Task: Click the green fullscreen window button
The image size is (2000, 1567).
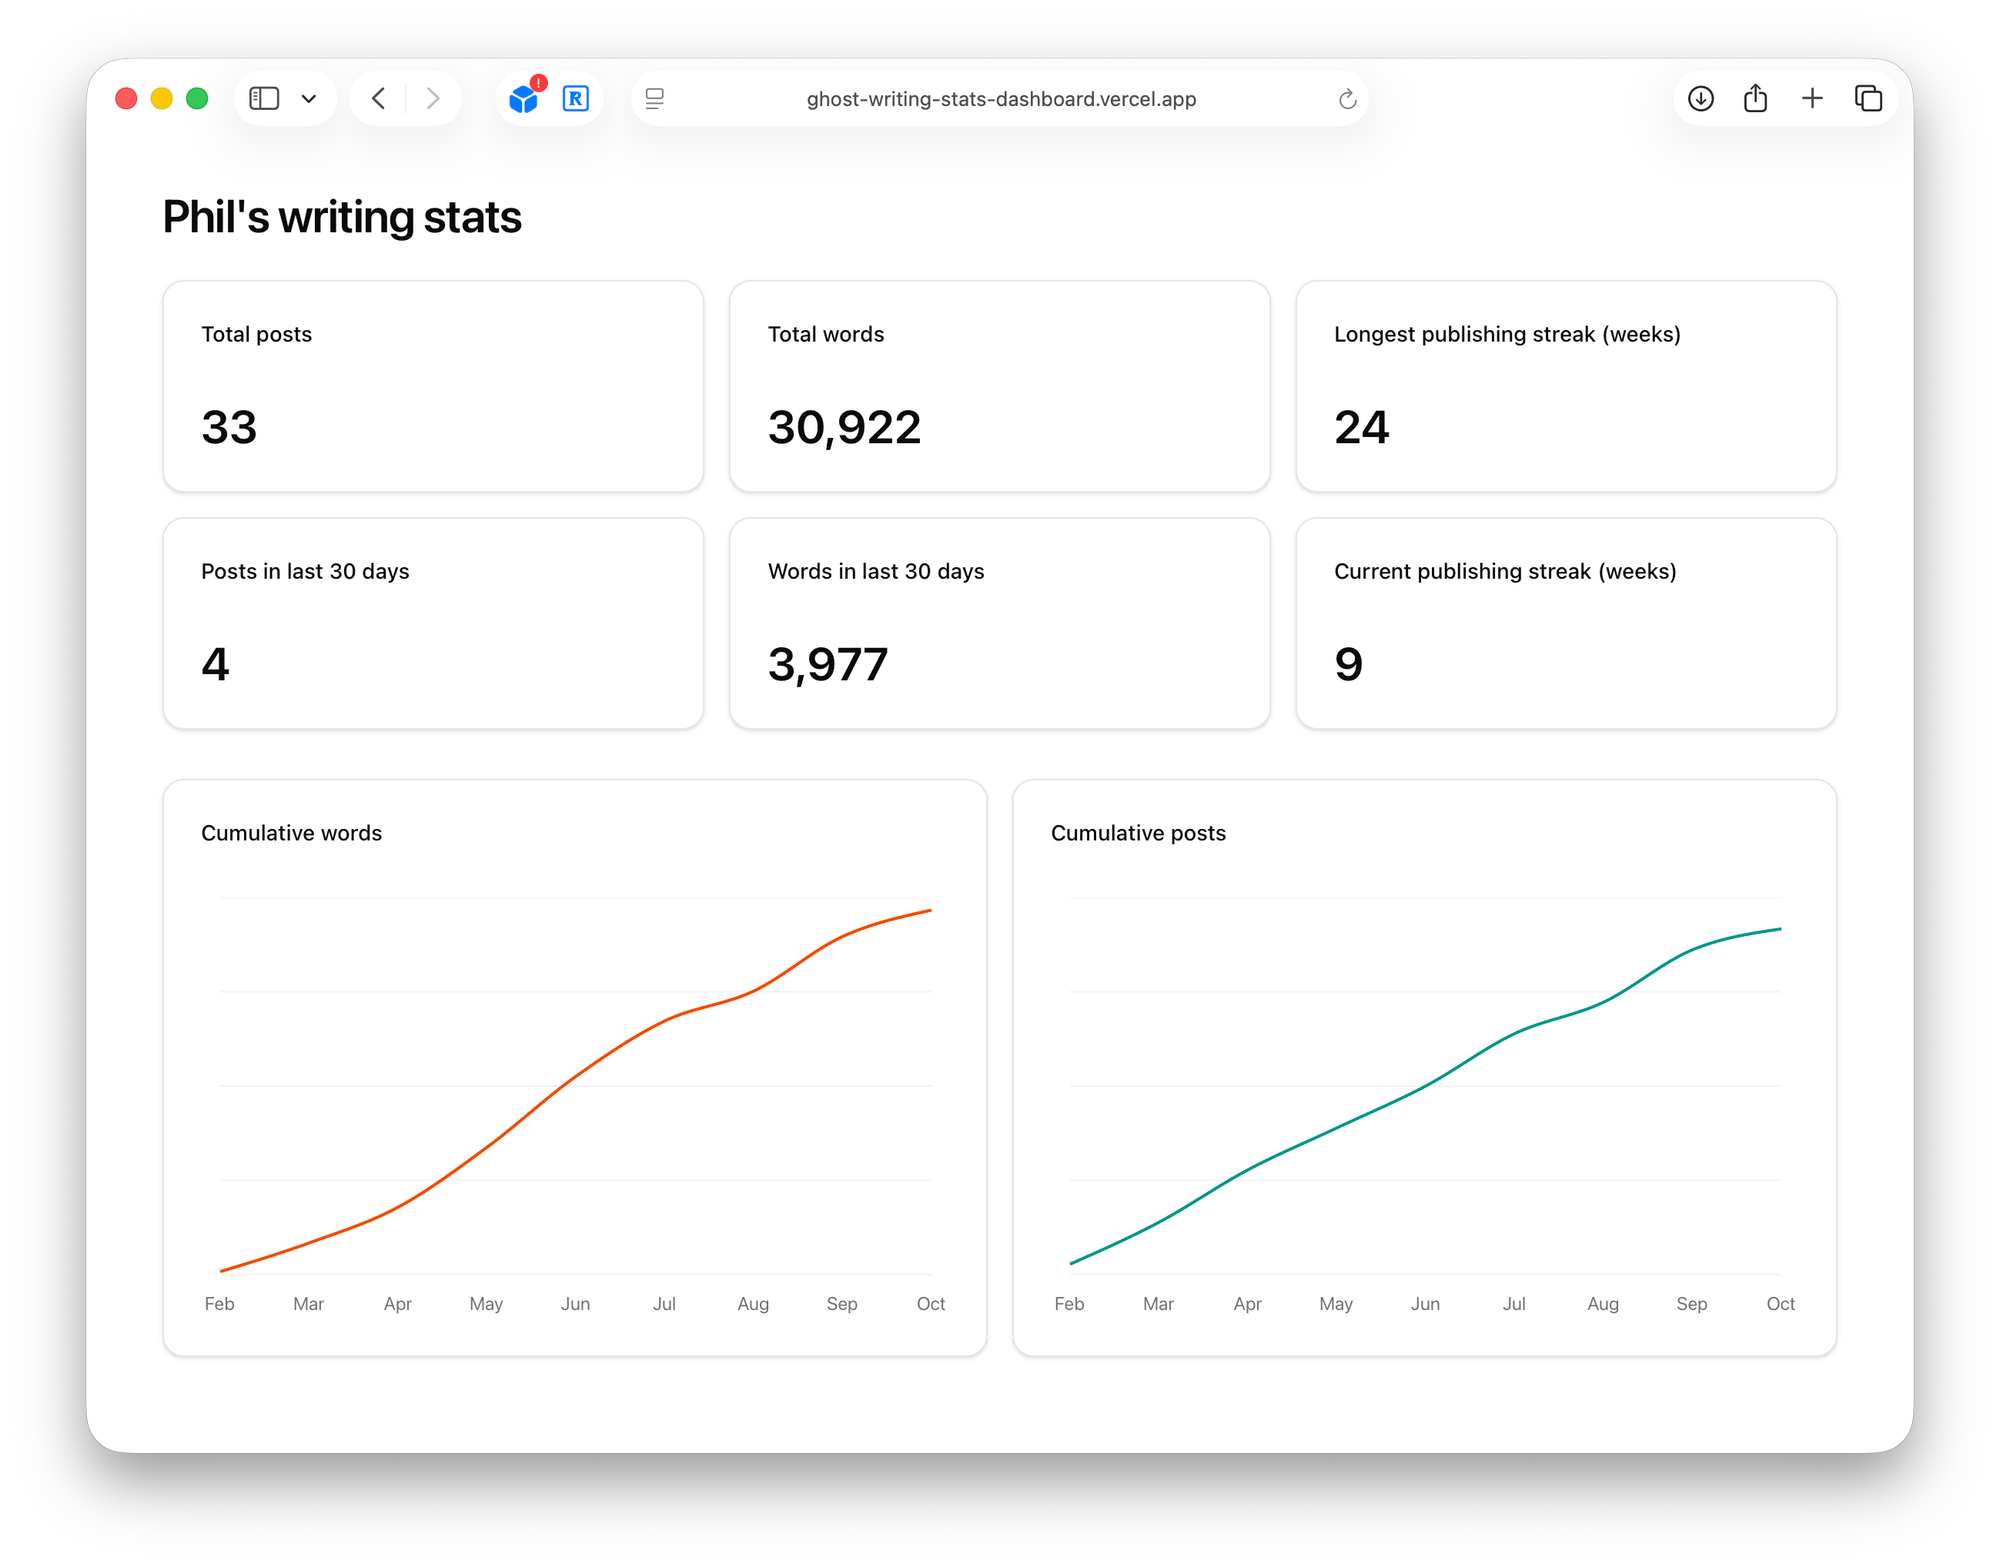Action: (197, 98)
